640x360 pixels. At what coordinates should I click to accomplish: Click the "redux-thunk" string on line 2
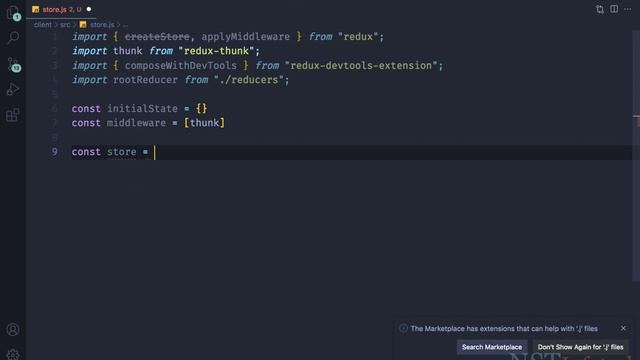click(x=216, y=51)
